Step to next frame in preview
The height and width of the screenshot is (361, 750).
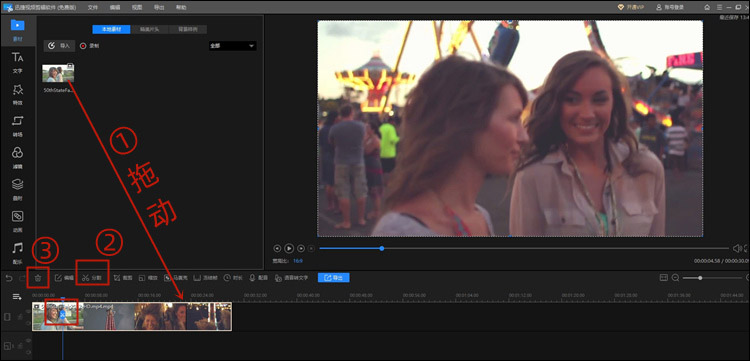coord(301,248)
